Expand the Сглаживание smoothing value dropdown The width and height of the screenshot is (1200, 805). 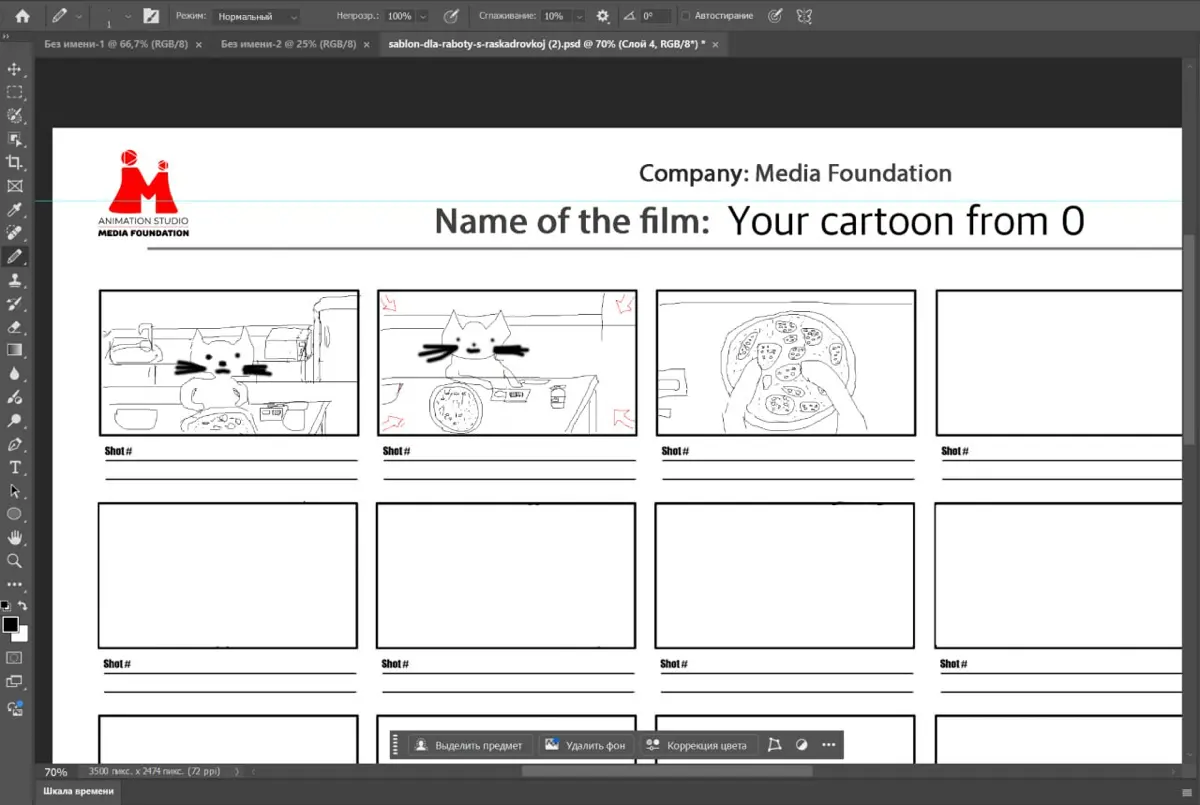click(x=579, y=17)
